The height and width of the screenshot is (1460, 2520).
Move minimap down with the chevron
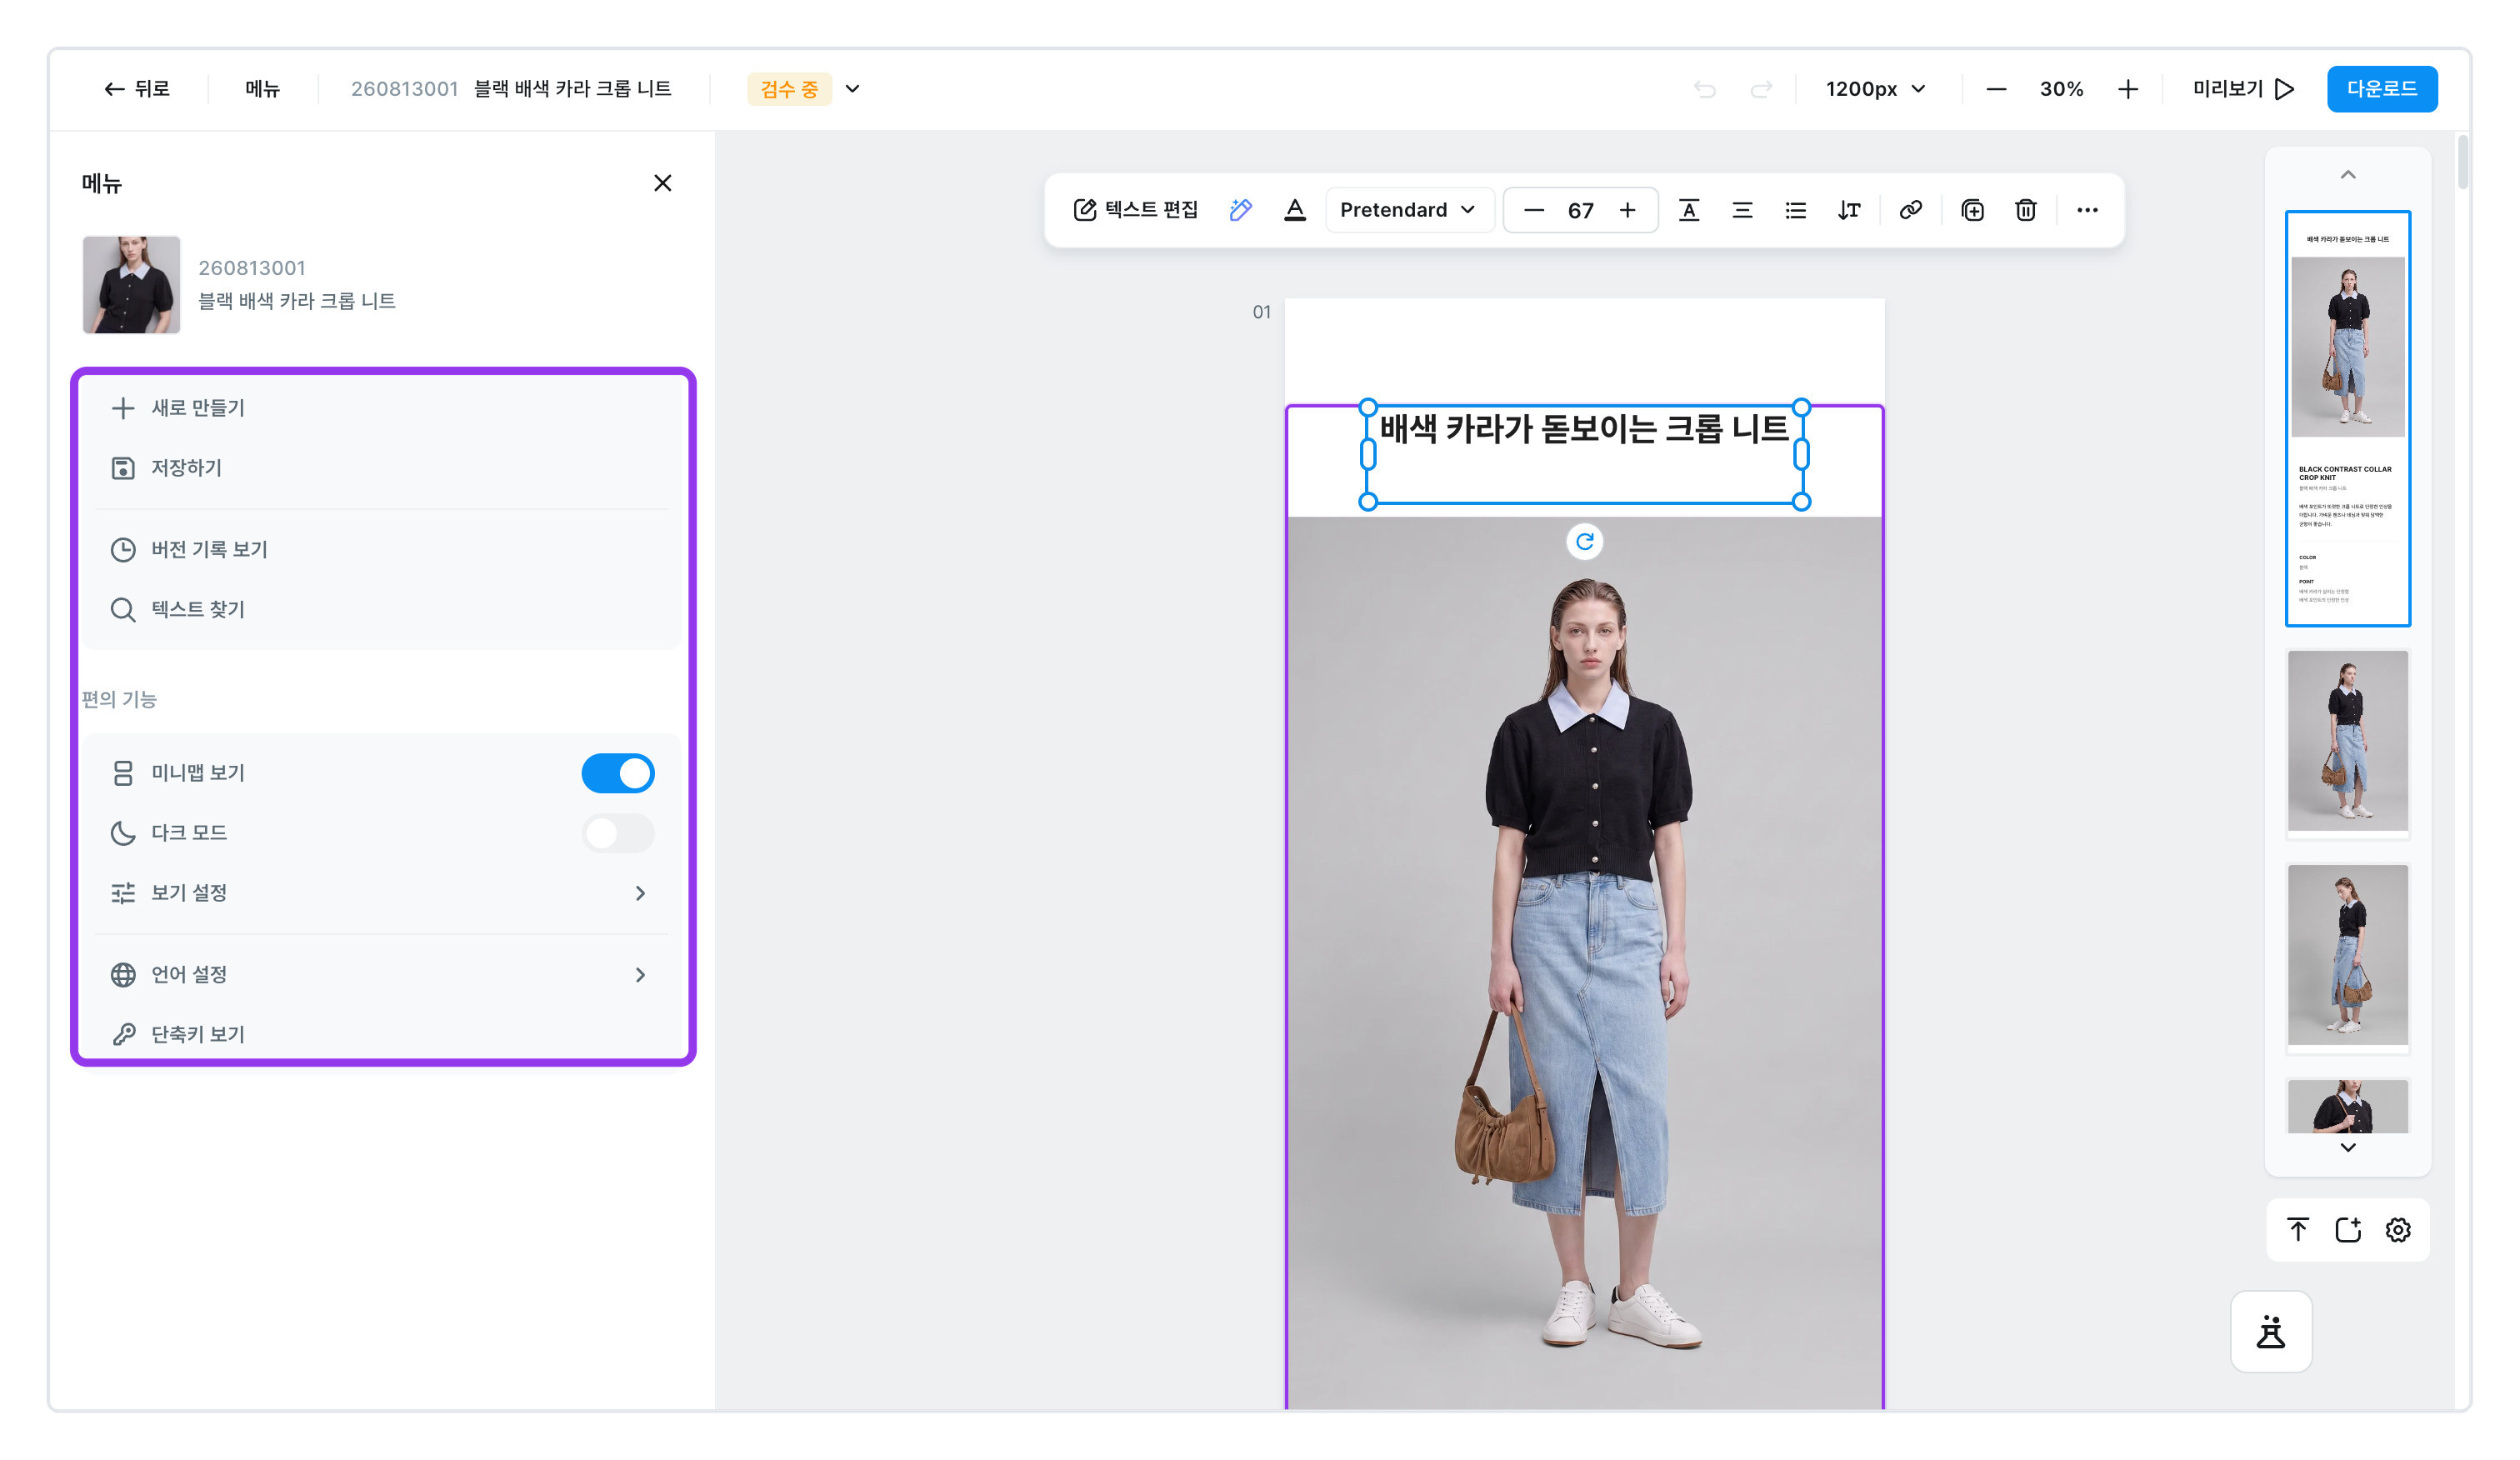tap(2348, 1148)
